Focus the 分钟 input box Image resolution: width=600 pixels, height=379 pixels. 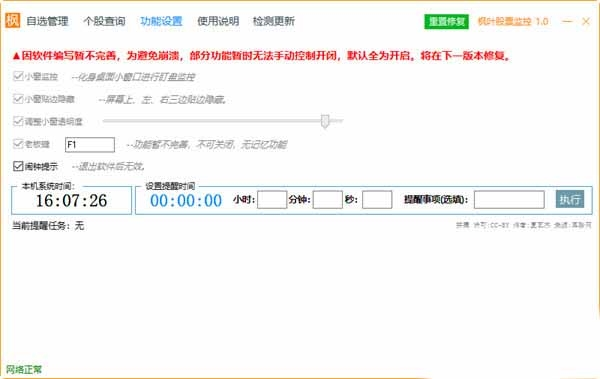click(x=328, y=199)
